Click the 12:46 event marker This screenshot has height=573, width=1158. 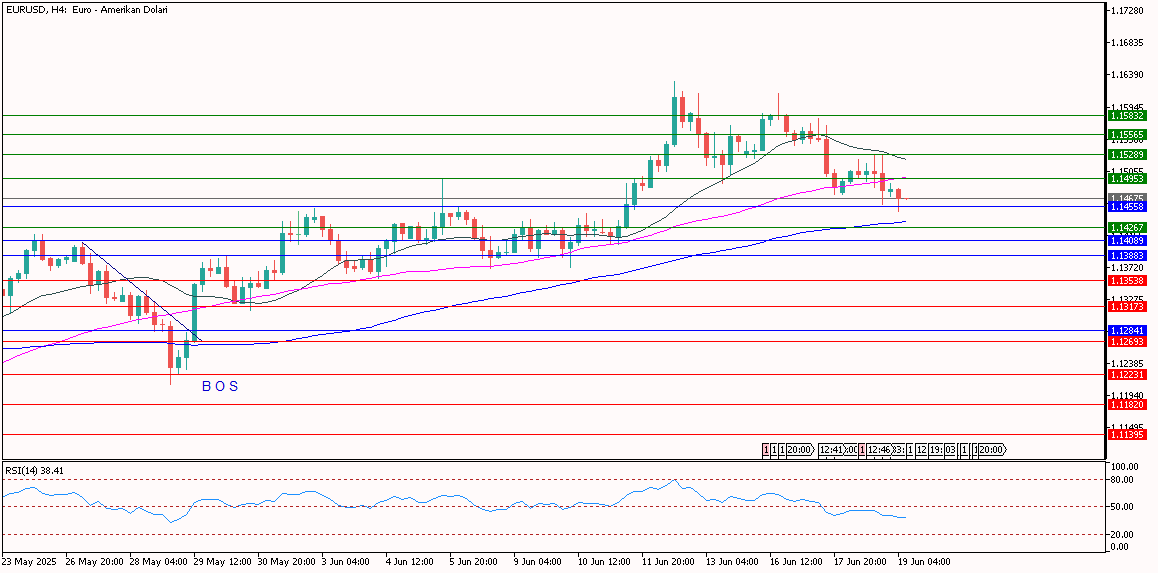[879, 450]
